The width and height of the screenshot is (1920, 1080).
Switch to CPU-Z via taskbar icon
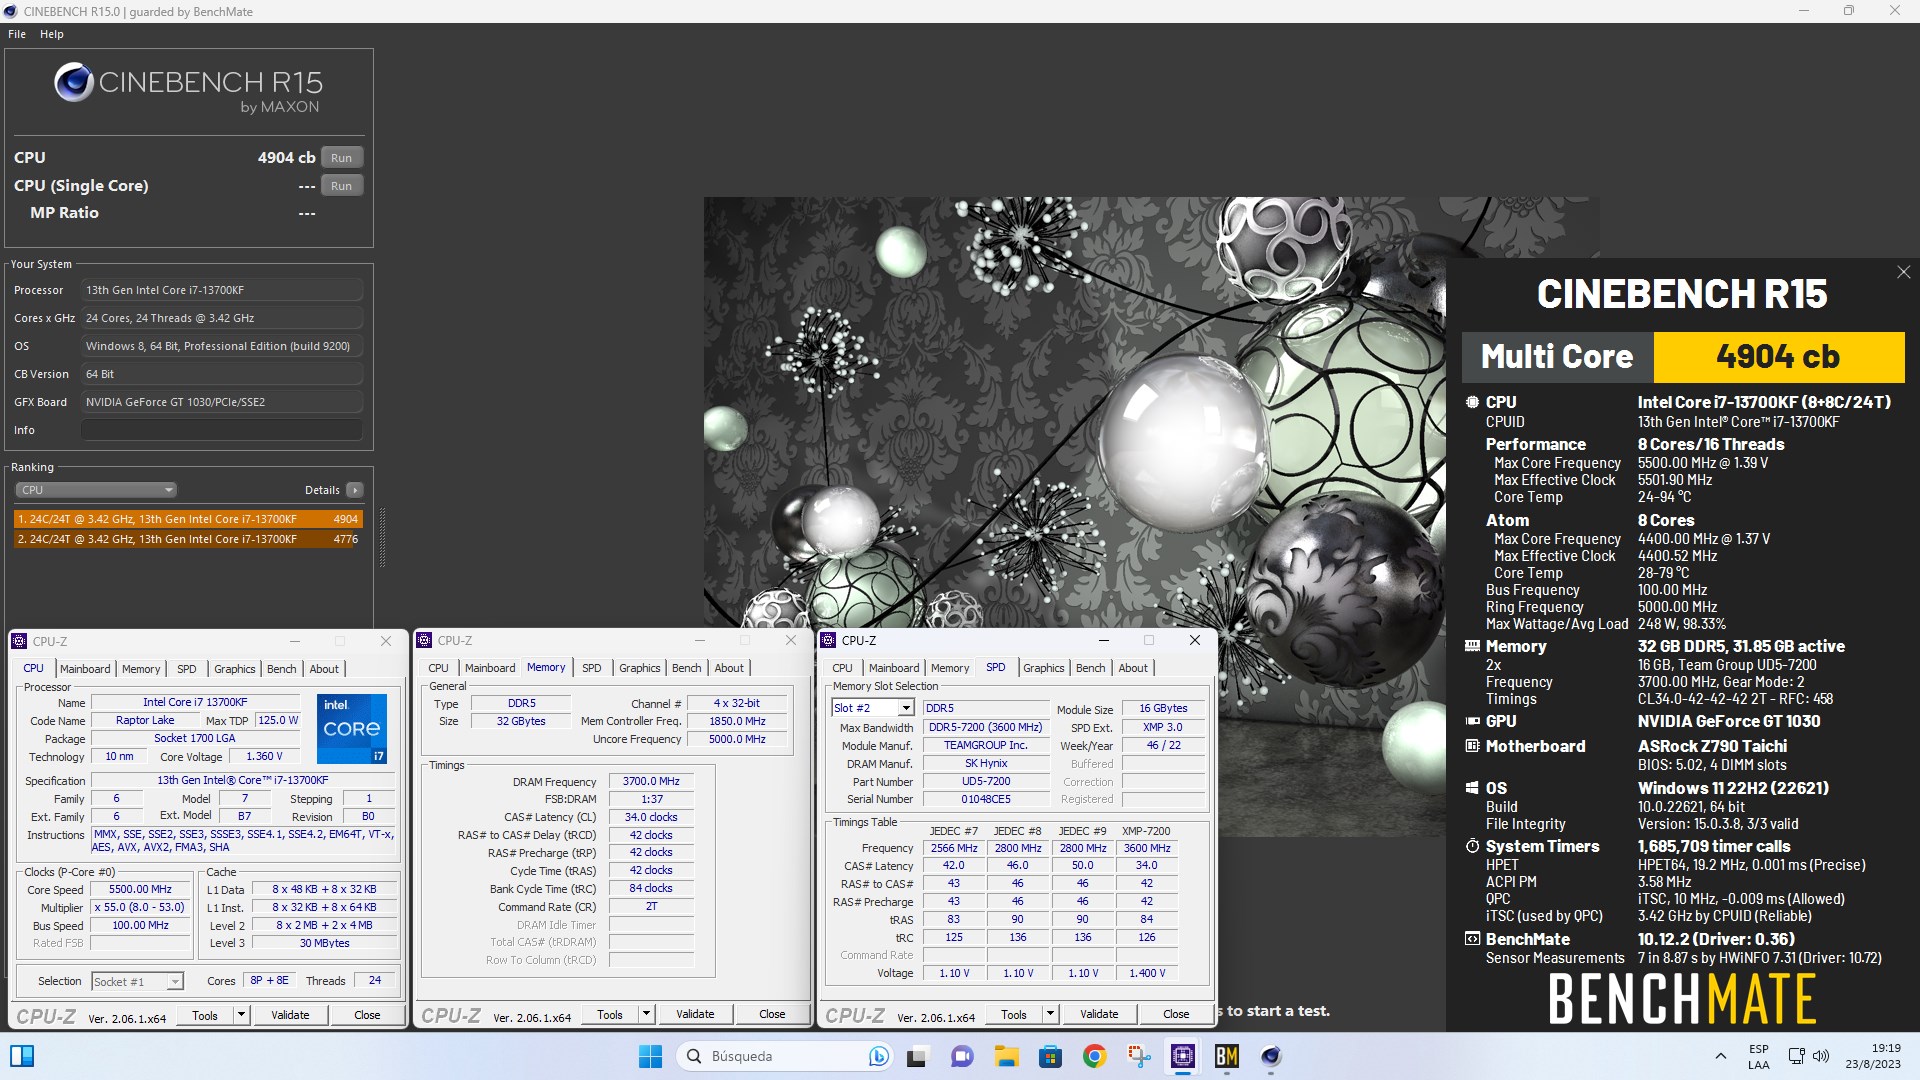[1183, 1056]
